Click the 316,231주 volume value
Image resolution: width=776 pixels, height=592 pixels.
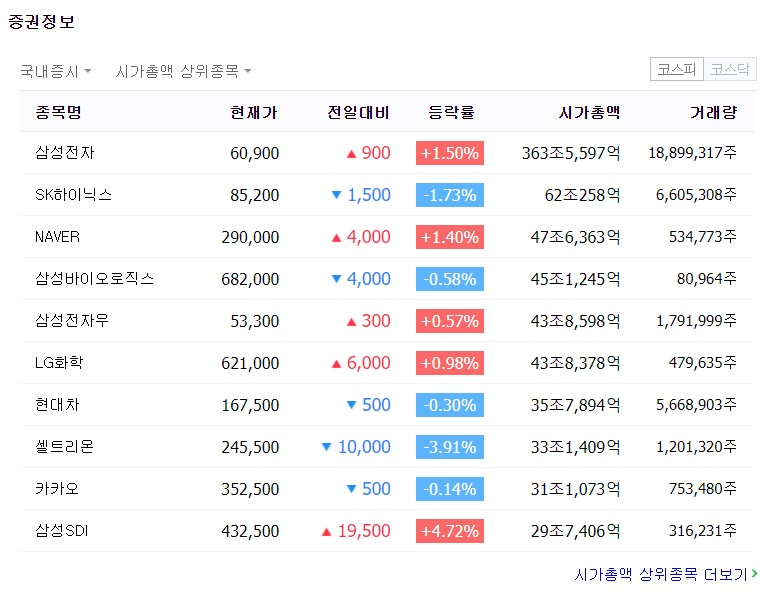click(703, 531)
